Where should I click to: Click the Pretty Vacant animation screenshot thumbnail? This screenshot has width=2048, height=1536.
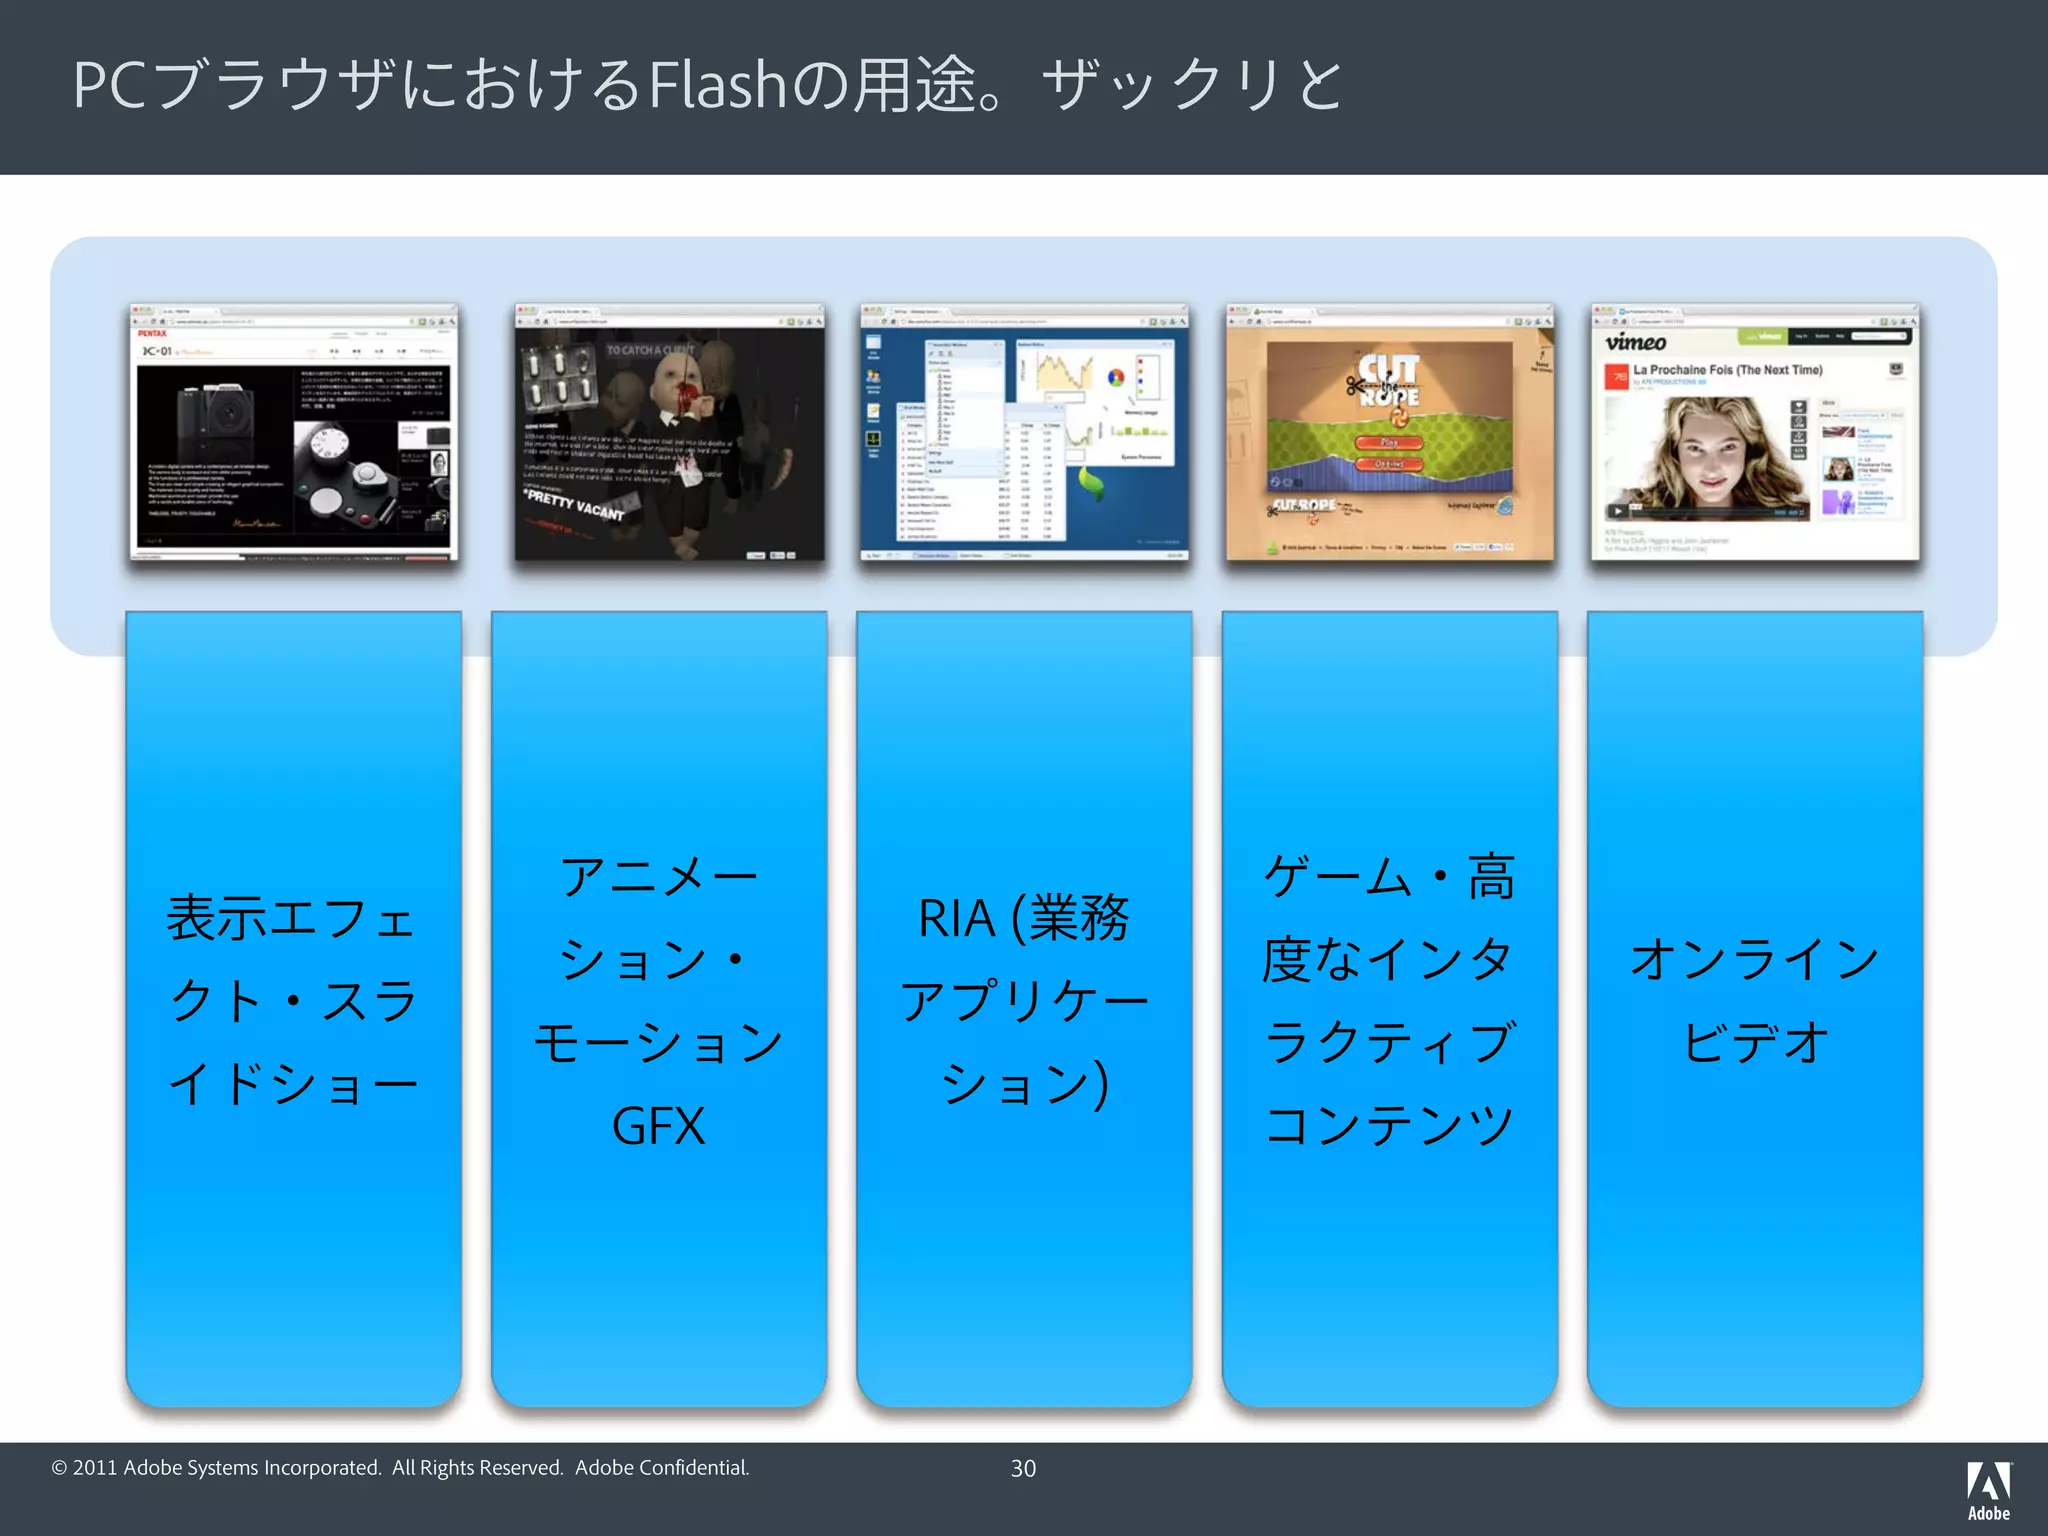click(670, 432)
